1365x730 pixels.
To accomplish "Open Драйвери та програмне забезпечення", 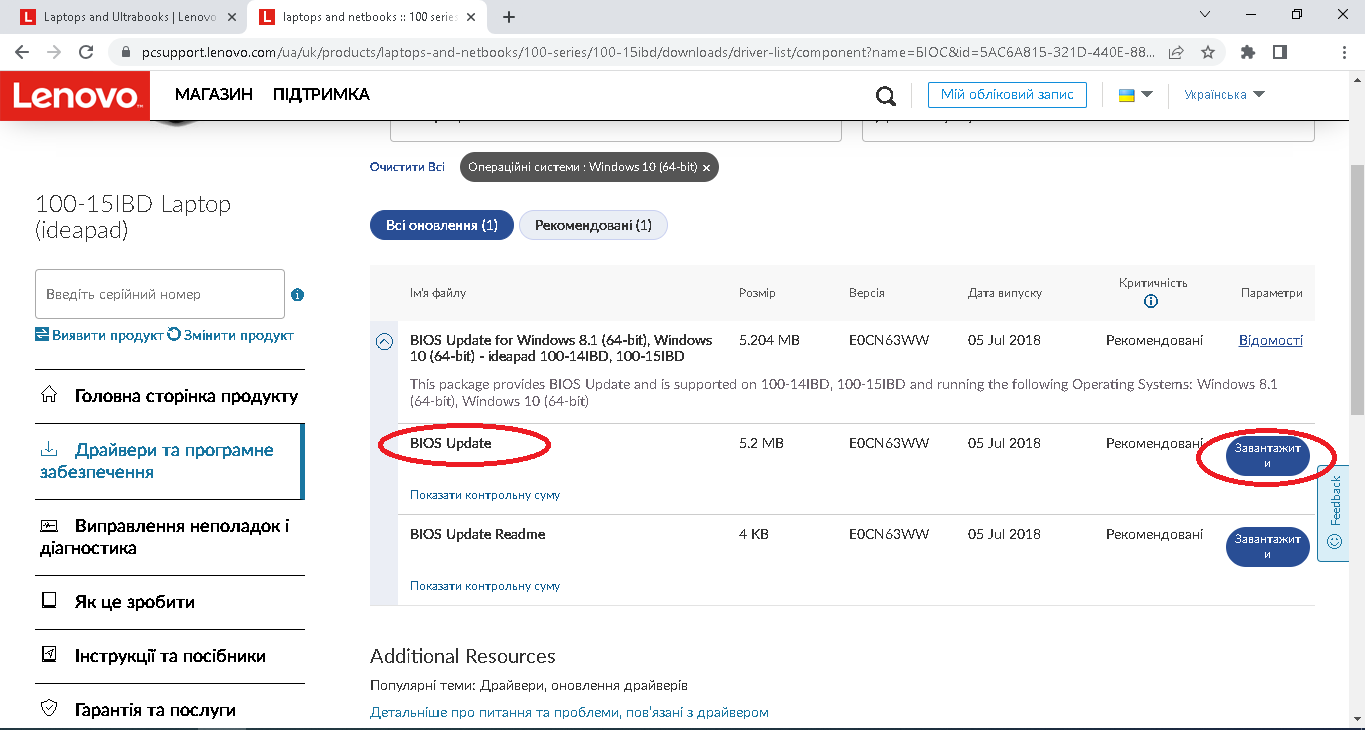I will coord(169,461).
